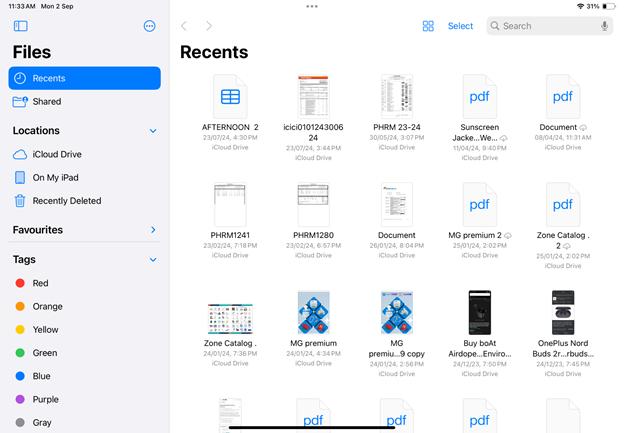The width and height of the screenshot is (624, 433).
Task: Open MG premiu...9 copy thumbnail
Action: click(x=396, y=313)
